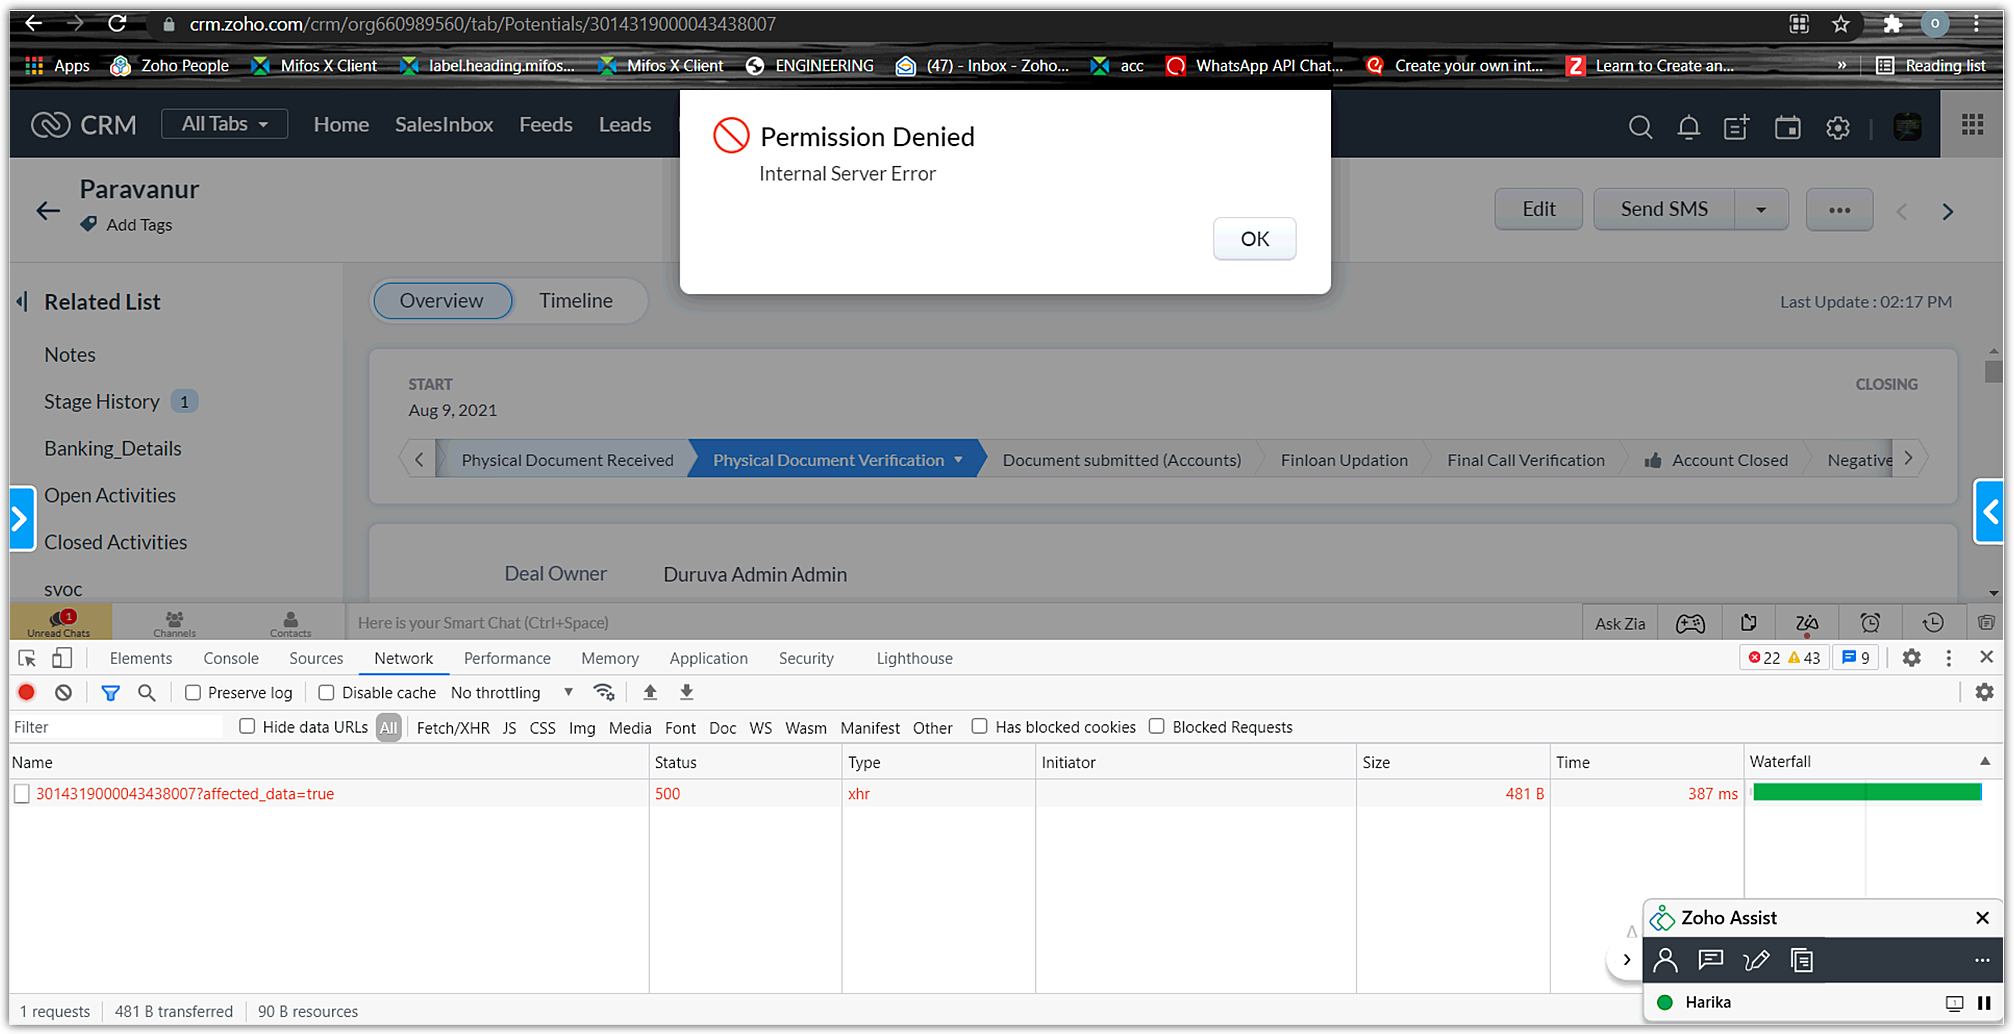
Task: Switch to the Console tab in DevTools
Action: pyautogui.click(x=230, y=658)
